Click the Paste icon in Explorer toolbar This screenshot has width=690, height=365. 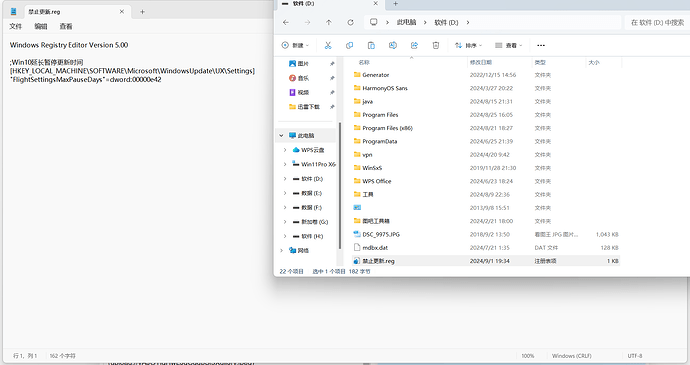click(371, 45)
